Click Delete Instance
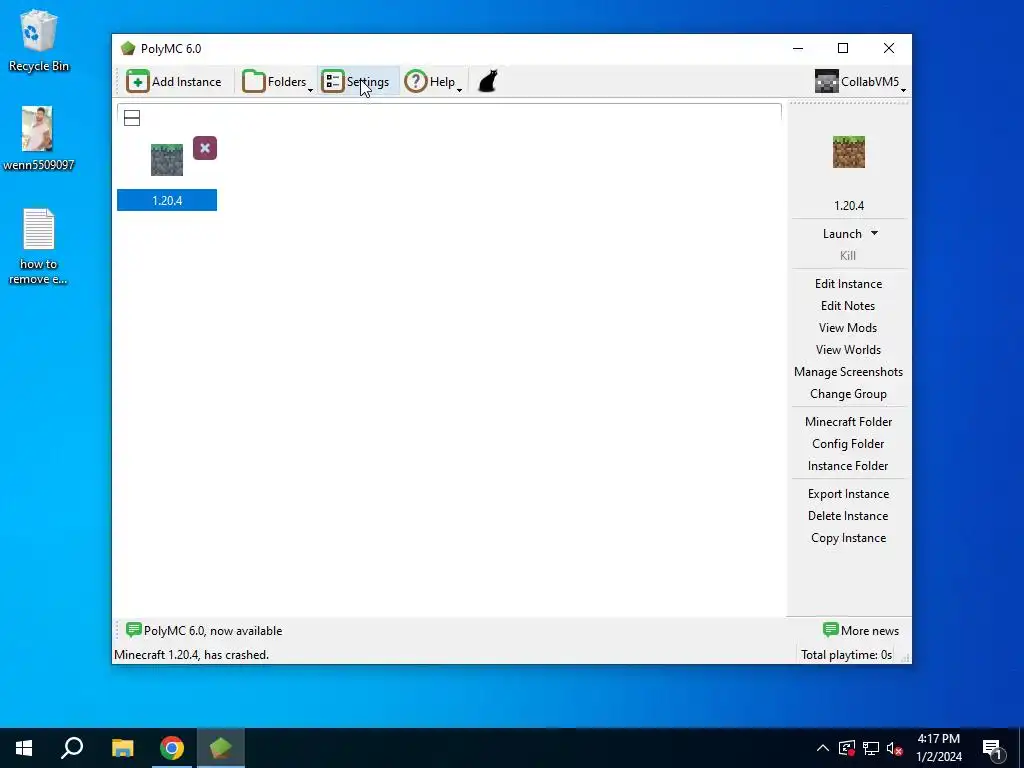This screenshot has width=1024, height=768. [x=848, y=516]
